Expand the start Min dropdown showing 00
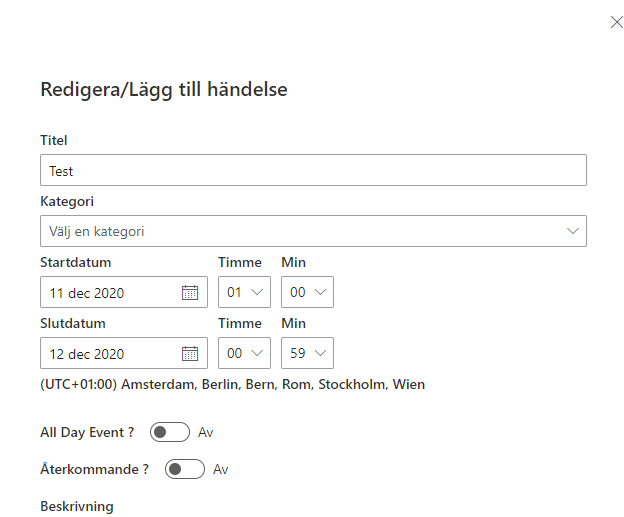 click(x=307, y=292)
